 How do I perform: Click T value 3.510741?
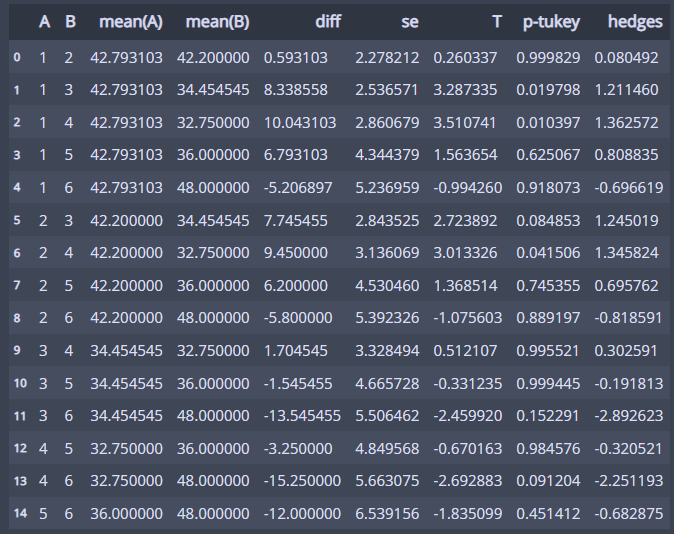coord(464,123)
